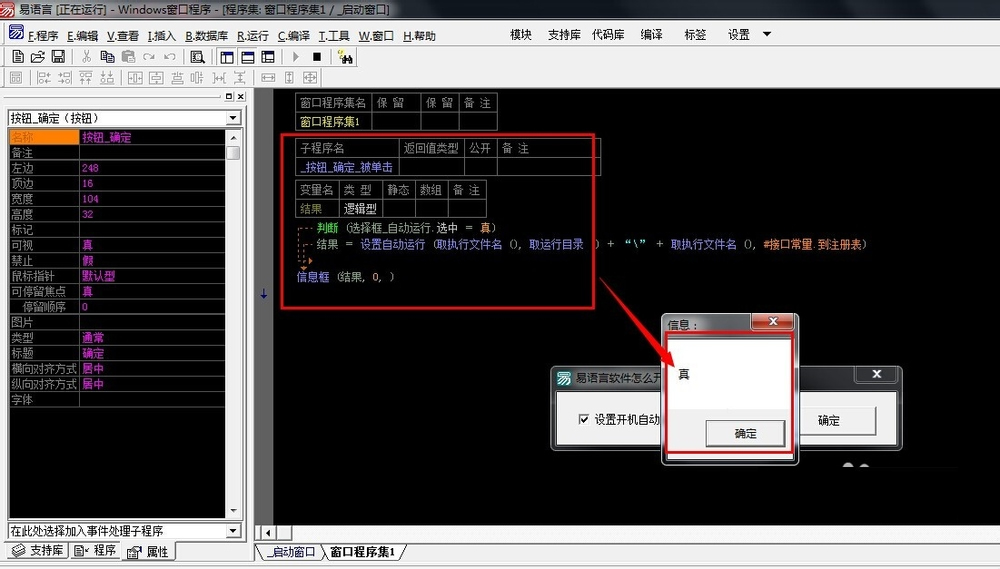Click the equal vertical spacing icon

pos(239,78)
